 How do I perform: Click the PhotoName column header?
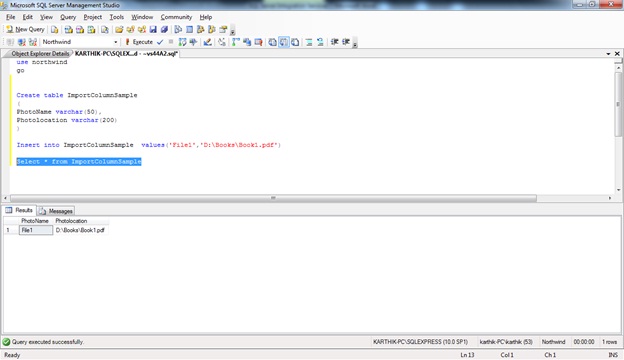(36, 221)
